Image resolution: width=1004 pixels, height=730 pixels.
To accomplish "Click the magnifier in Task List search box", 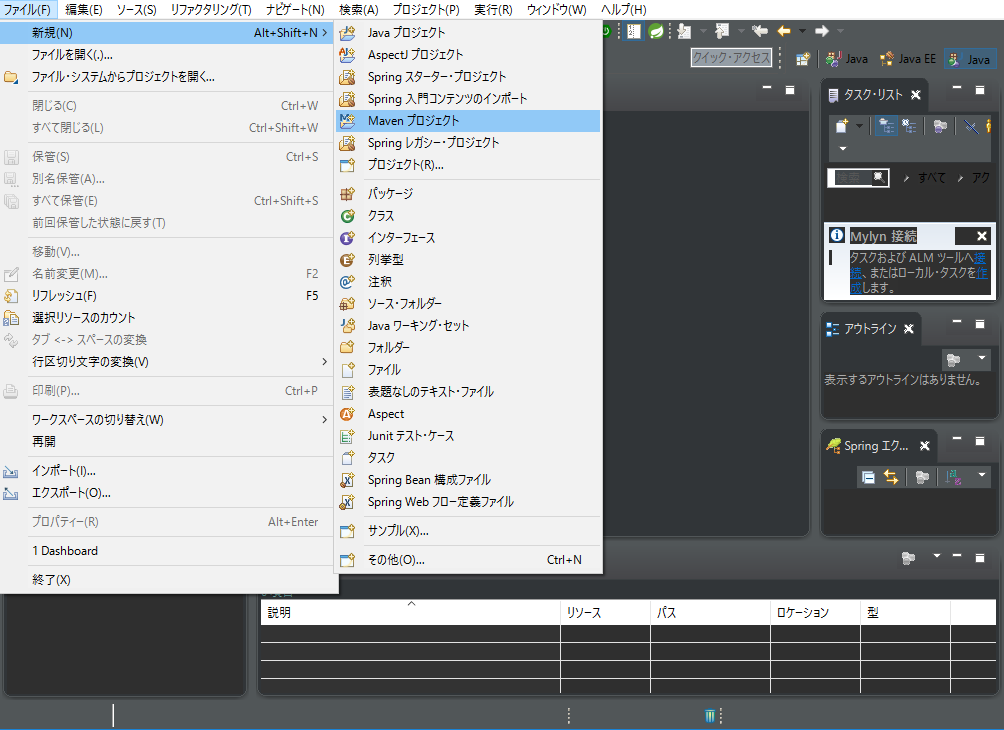I will pyautogui.click(x=880, y=177).
